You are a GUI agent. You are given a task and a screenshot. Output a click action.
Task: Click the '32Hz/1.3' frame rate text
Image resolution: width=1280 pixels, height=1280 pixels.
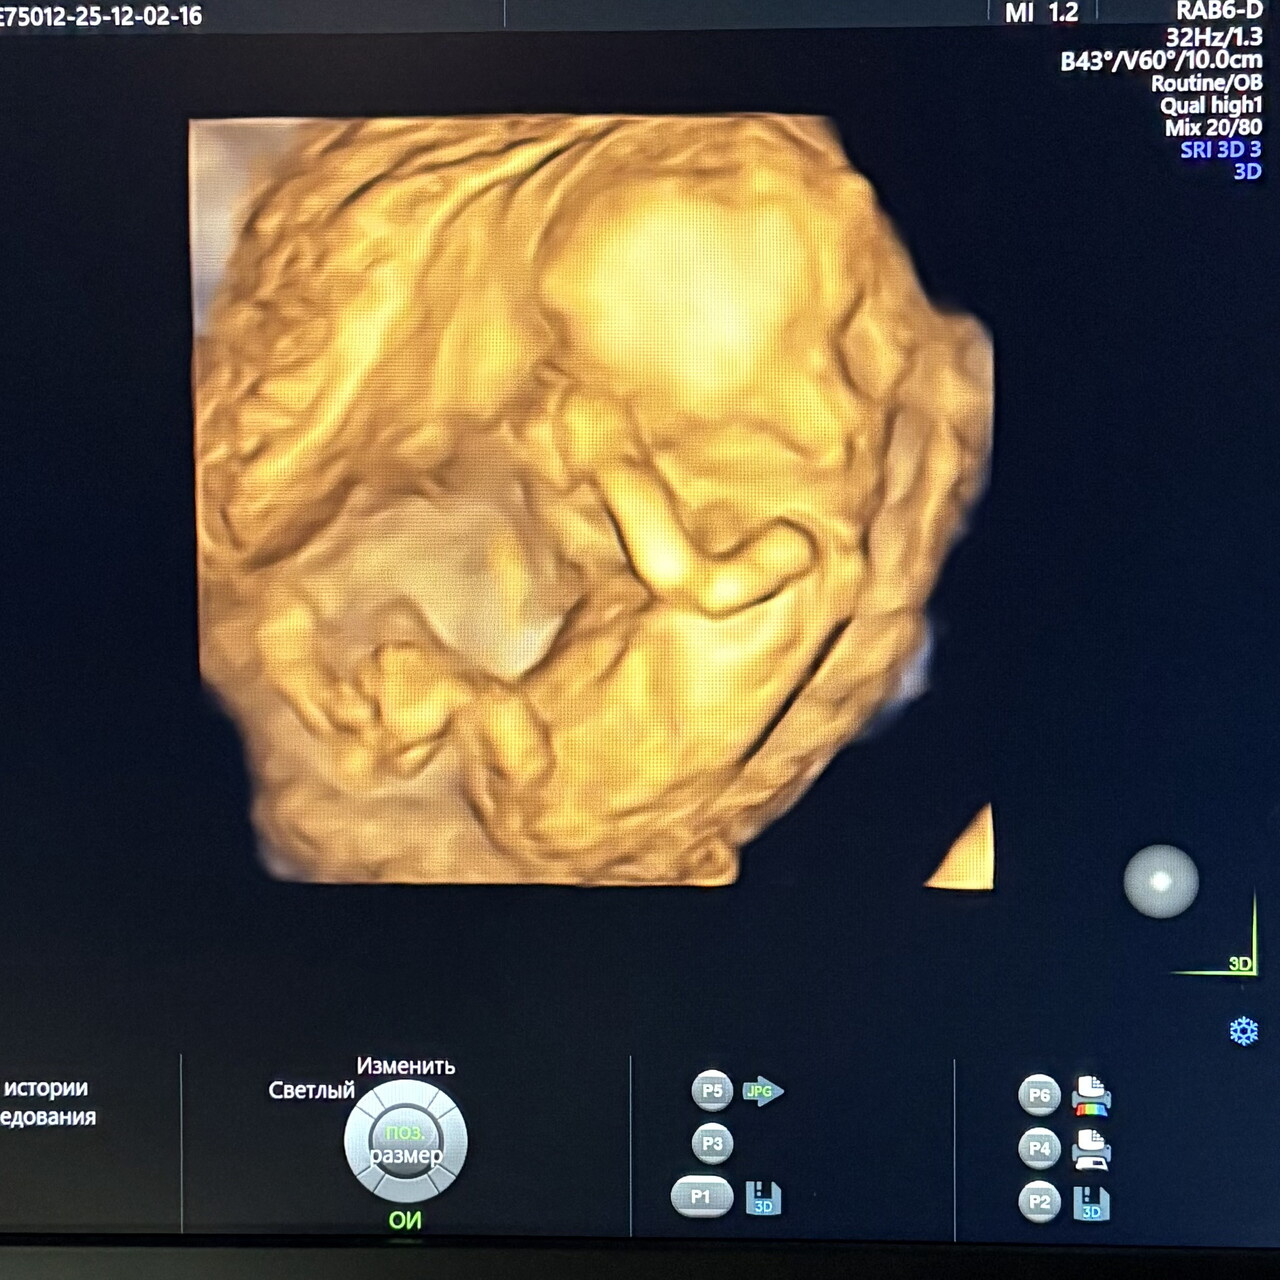[1213, 37]
